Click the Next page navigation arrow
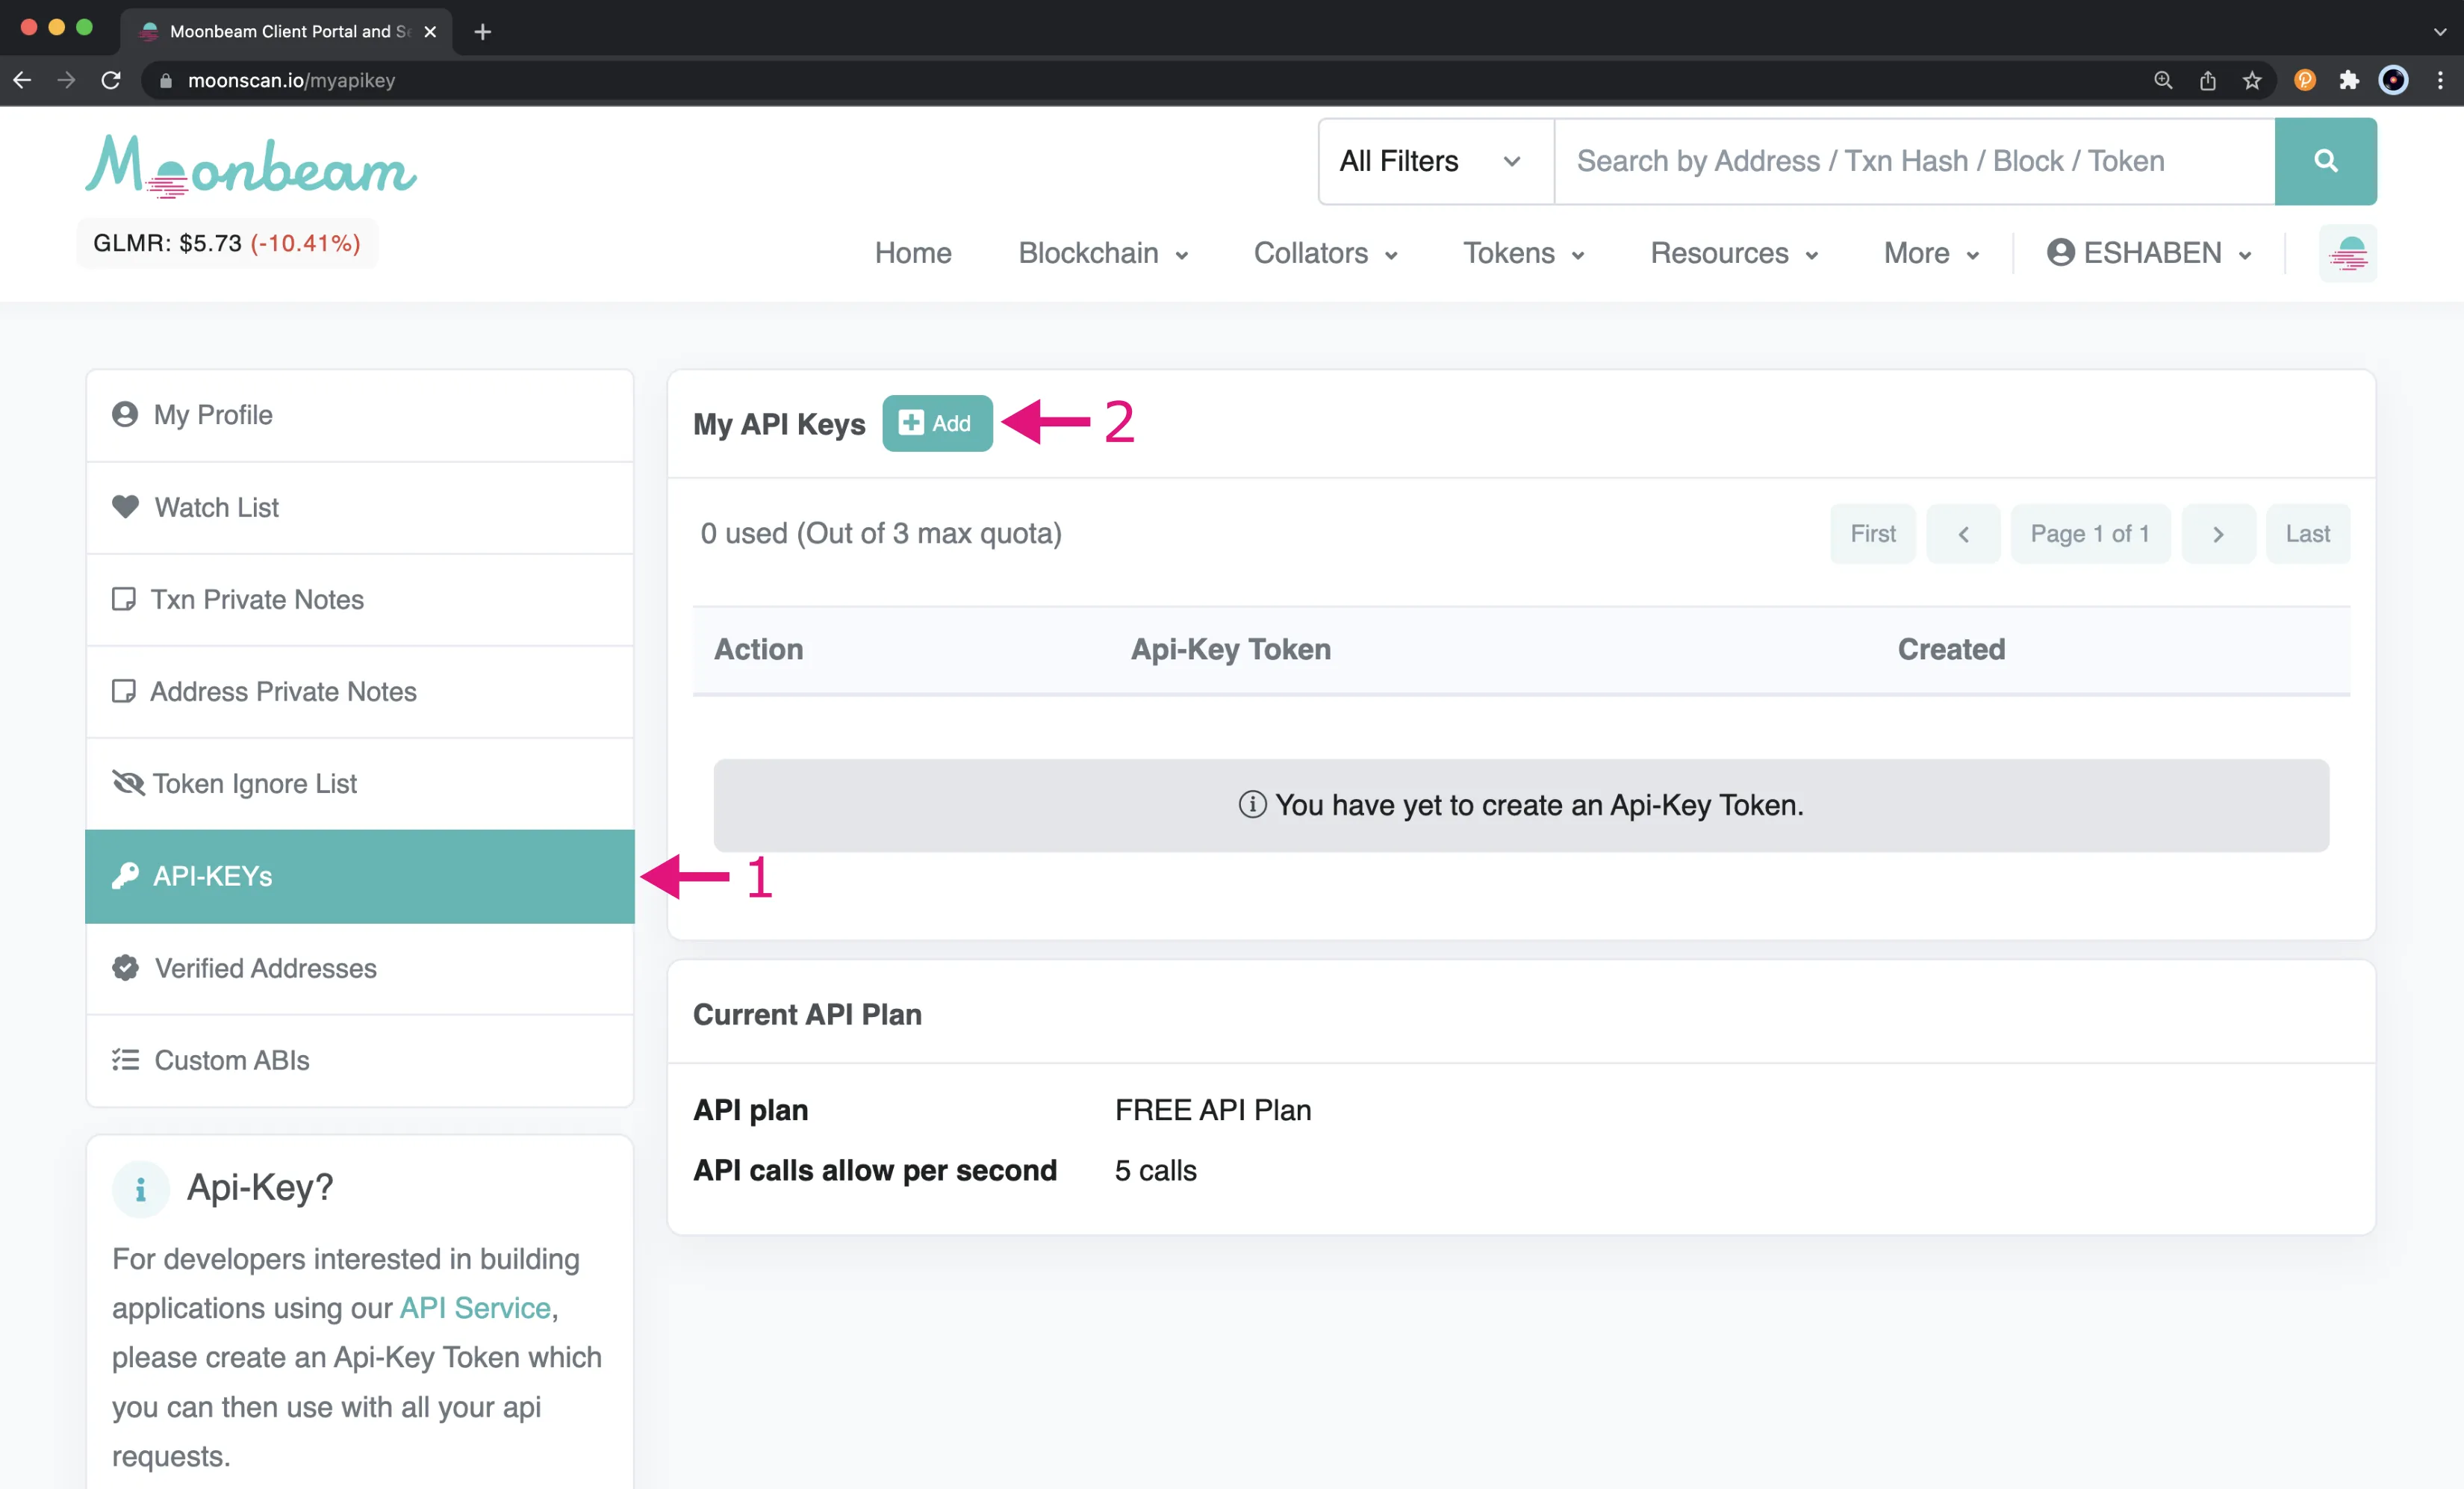2464x1489 pixels. coord(2216,533)
